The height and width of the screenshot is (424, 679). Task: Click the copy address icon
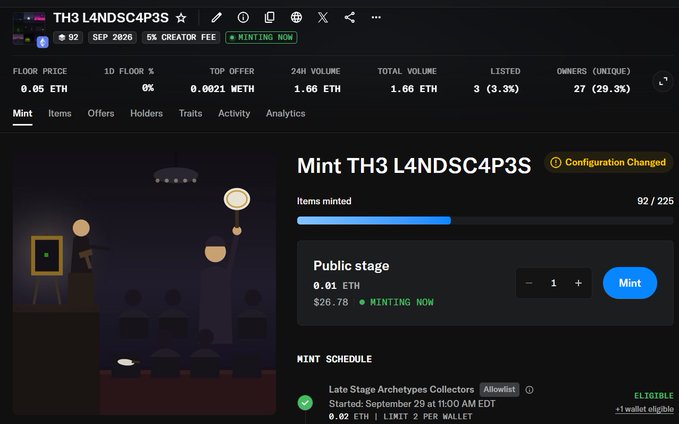pos(270,17)
